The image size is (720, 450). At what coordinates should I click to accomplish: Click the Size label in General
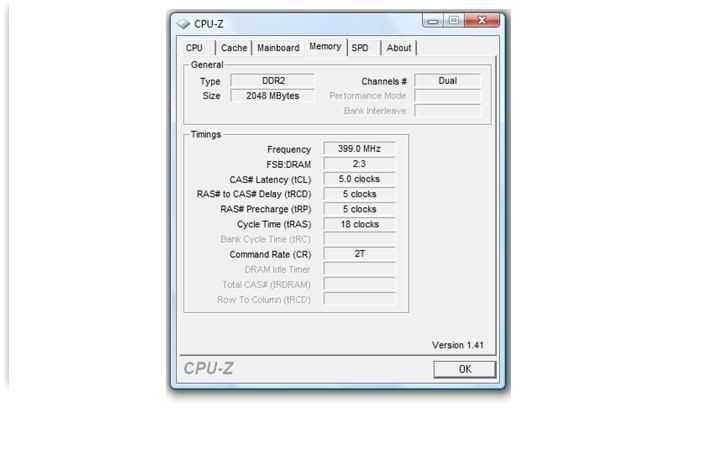[211, 96]
